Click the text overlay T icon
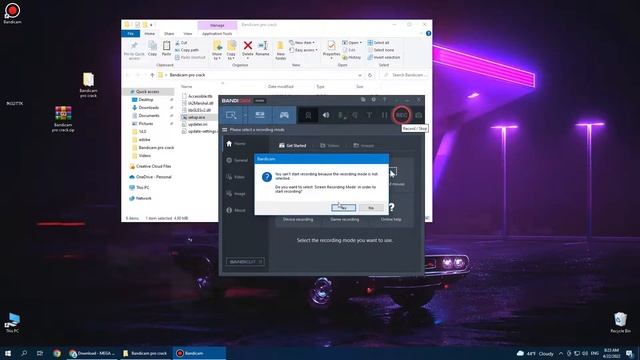640x360 pixels. (369, 116)
